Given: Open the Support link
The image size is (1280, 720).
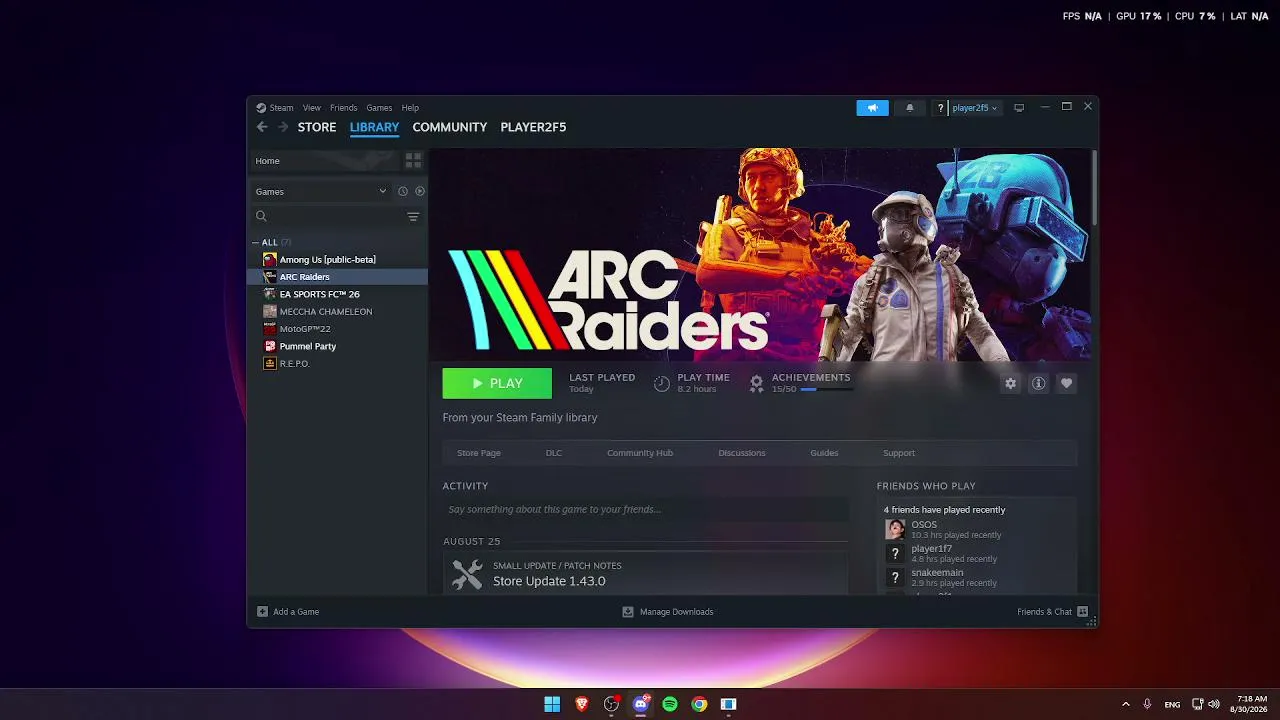Looking at the screenshot, I should tap(899, 453).
